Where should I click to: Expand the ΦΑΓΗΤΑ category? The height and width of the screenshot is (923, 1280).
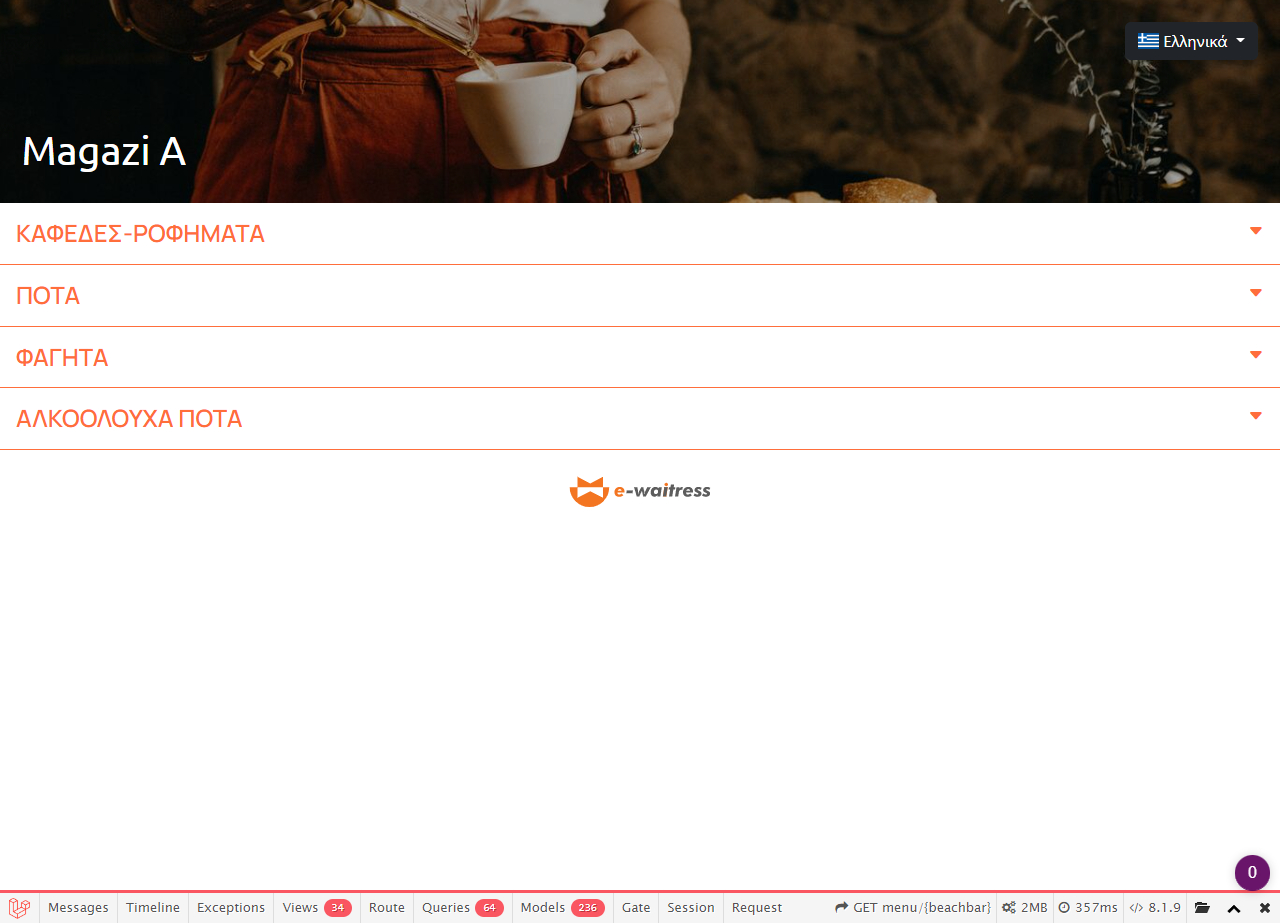640,357
